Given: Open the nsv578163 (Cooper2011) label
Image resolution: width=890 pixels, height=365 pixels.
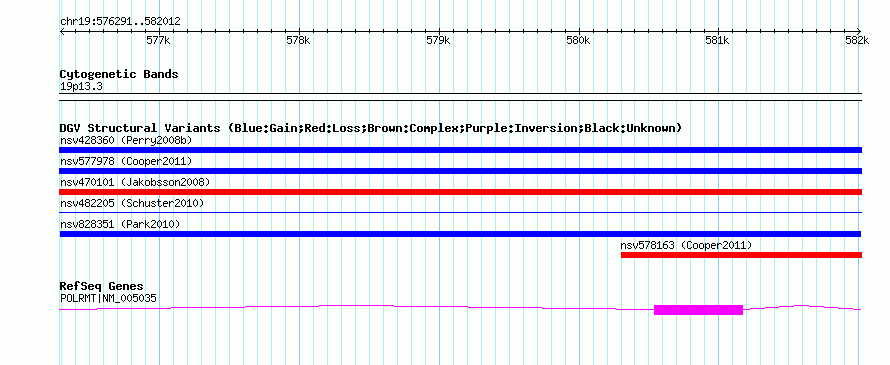Looking at the screenshot, I should pos(686,245).
